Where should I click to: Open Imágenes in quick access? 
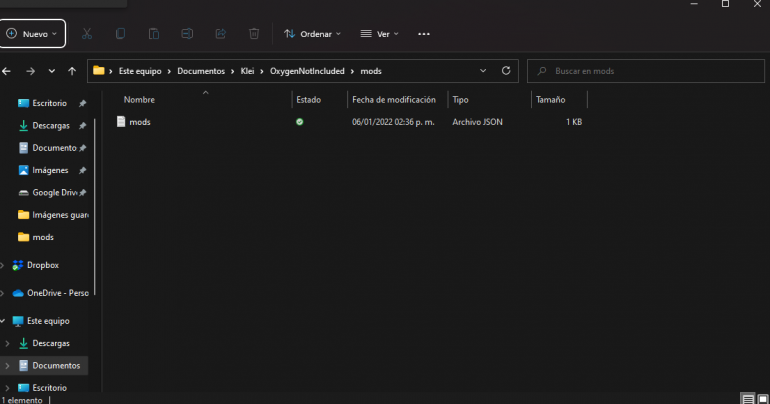click(50, 170)
